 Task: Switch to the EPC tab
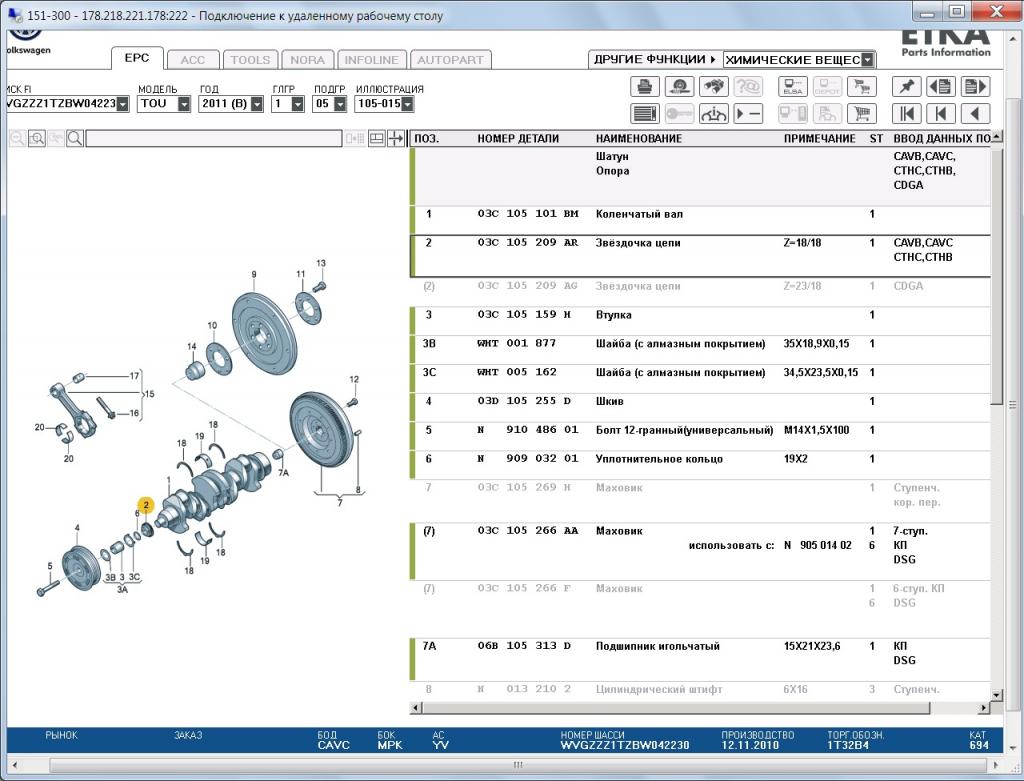tap(137, 58)
